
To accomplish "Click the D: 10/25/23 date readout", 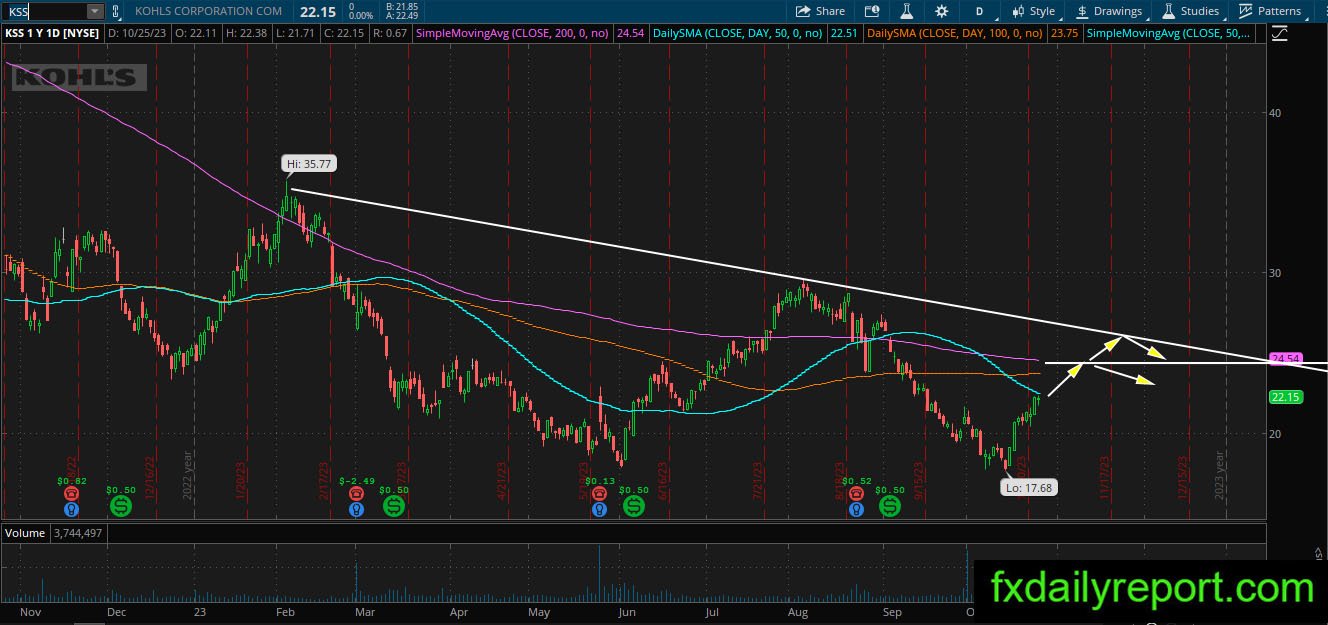I will (x=139, y=33).
